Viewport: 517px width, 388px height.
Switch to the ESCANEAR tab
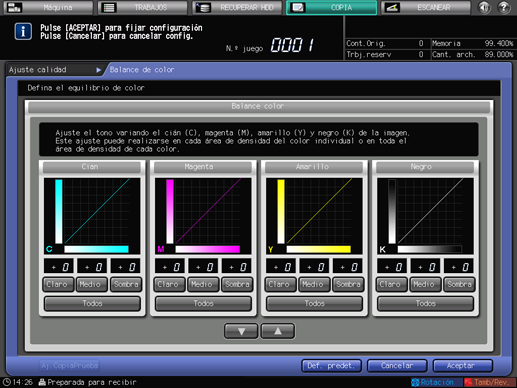(426, 7)
